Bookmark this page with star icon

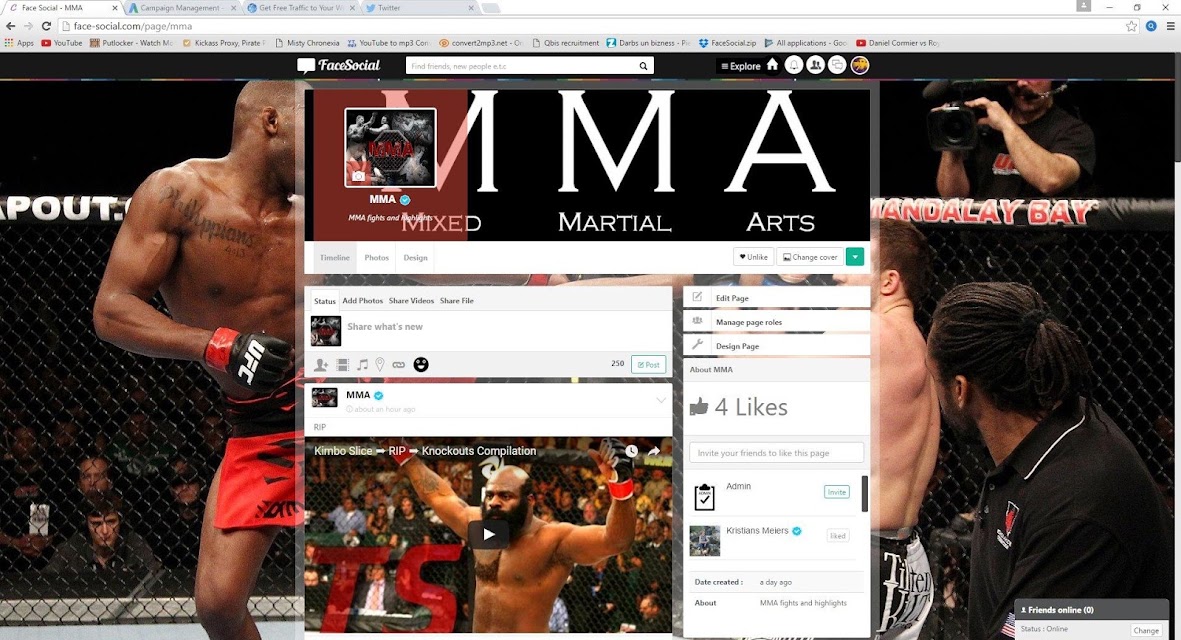(x=1131, y=26)
